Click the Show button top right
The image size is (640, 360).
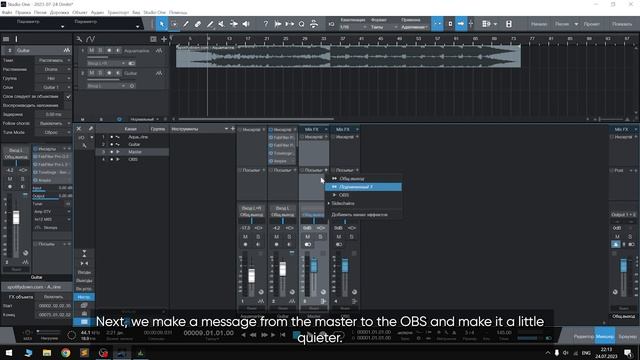622,24
